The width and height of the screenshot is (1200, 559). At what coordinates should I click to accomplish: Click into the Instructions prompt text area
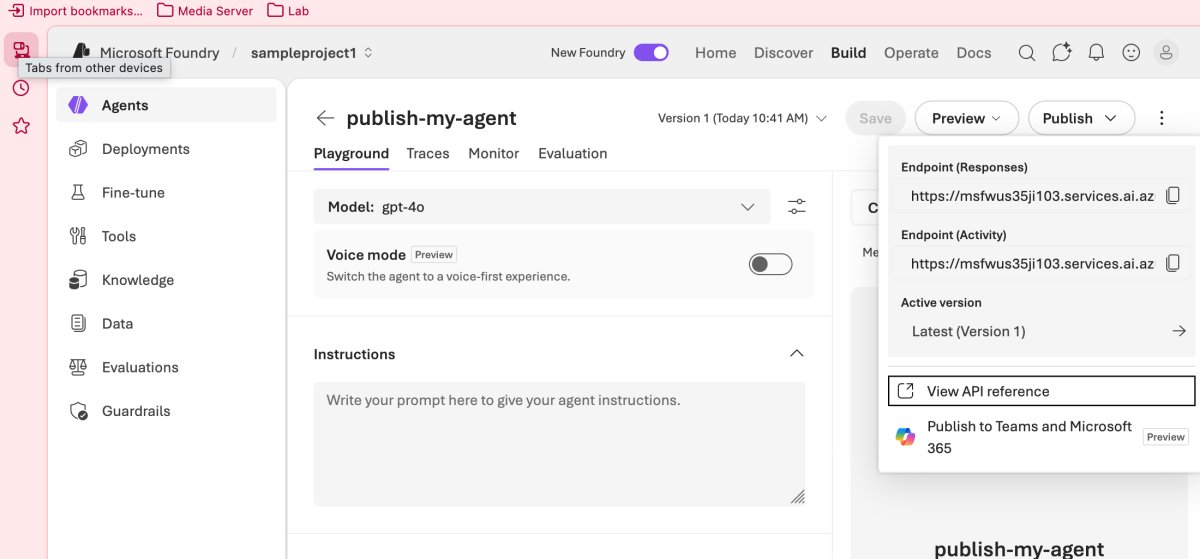coord(559,444)
